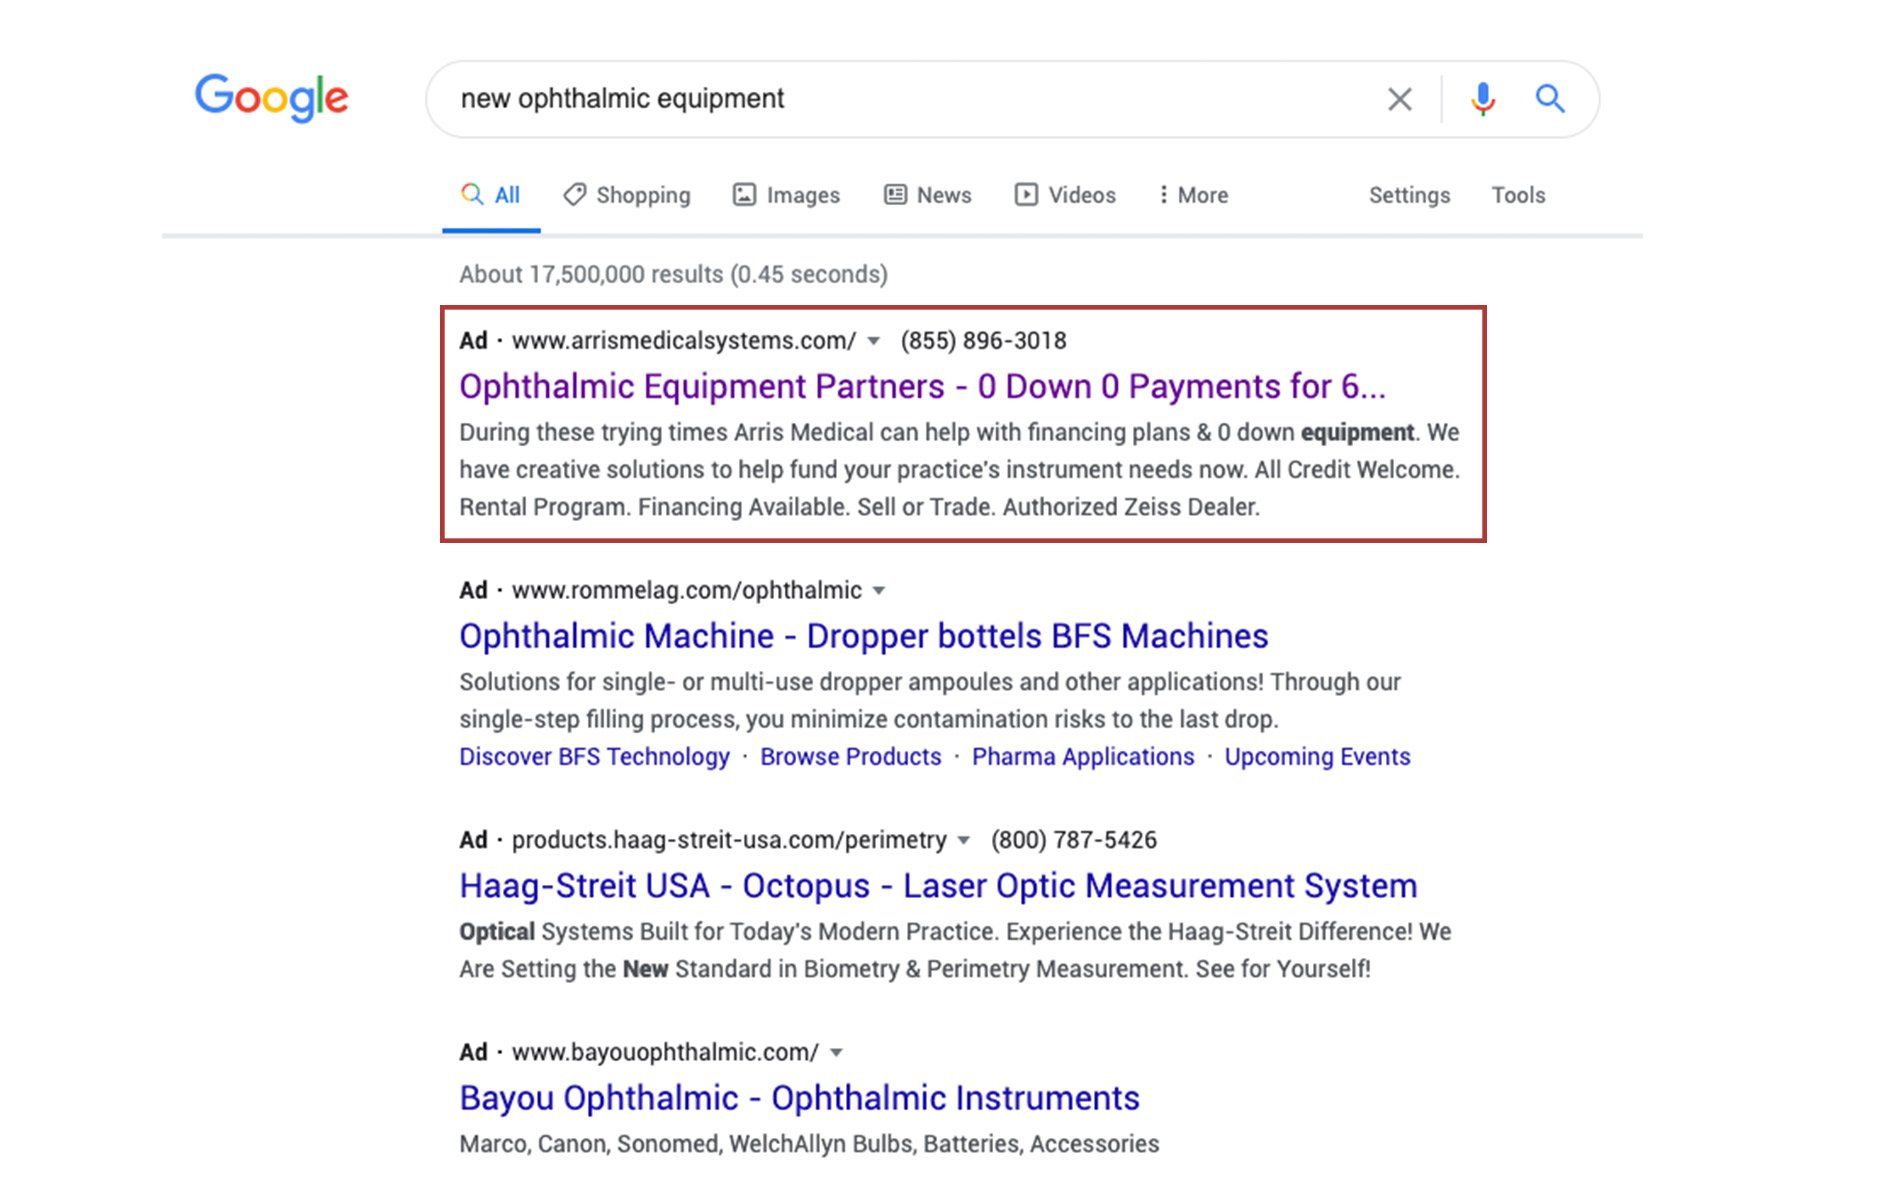The width and height of the screenshot is (1900, 1200).
Task: Open the News tab
Action: click(928, 195)
